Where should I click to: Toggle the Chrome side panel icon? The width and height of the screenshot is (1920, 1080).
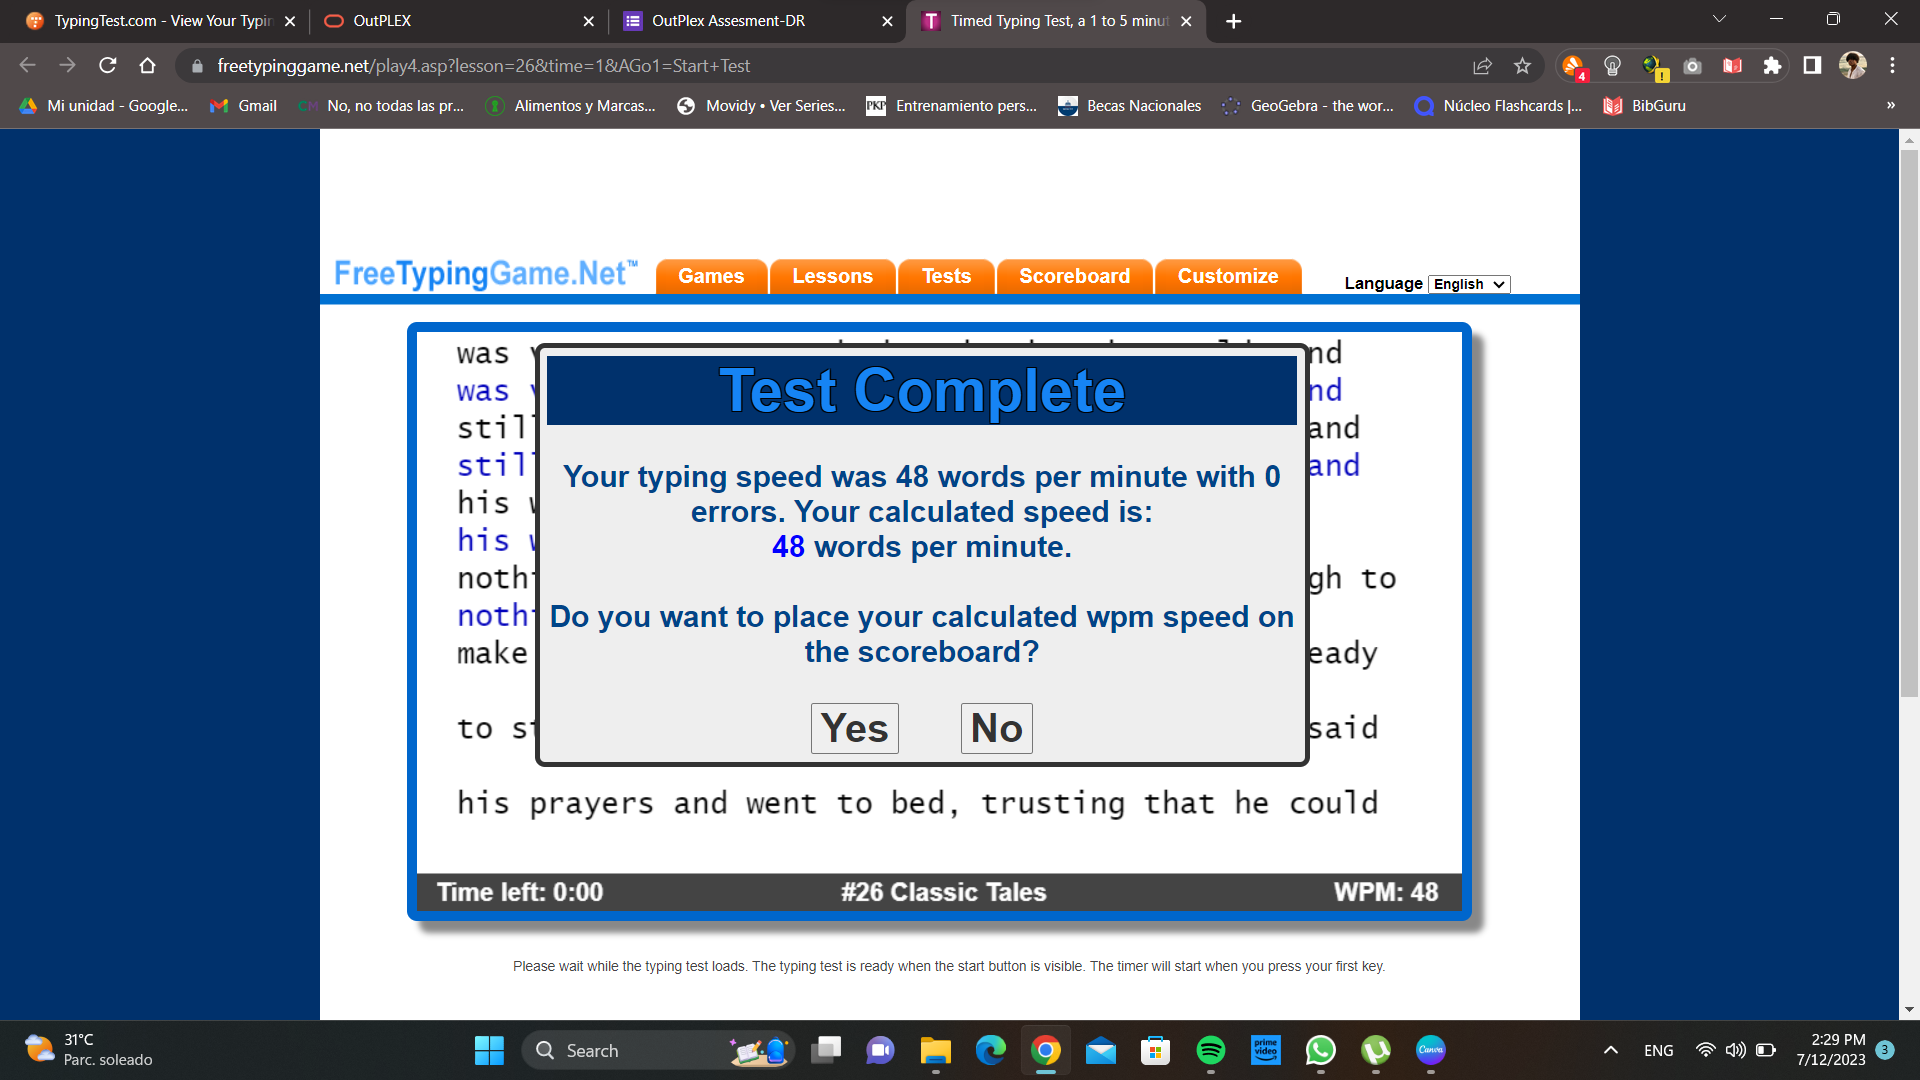coord(1812,66)
